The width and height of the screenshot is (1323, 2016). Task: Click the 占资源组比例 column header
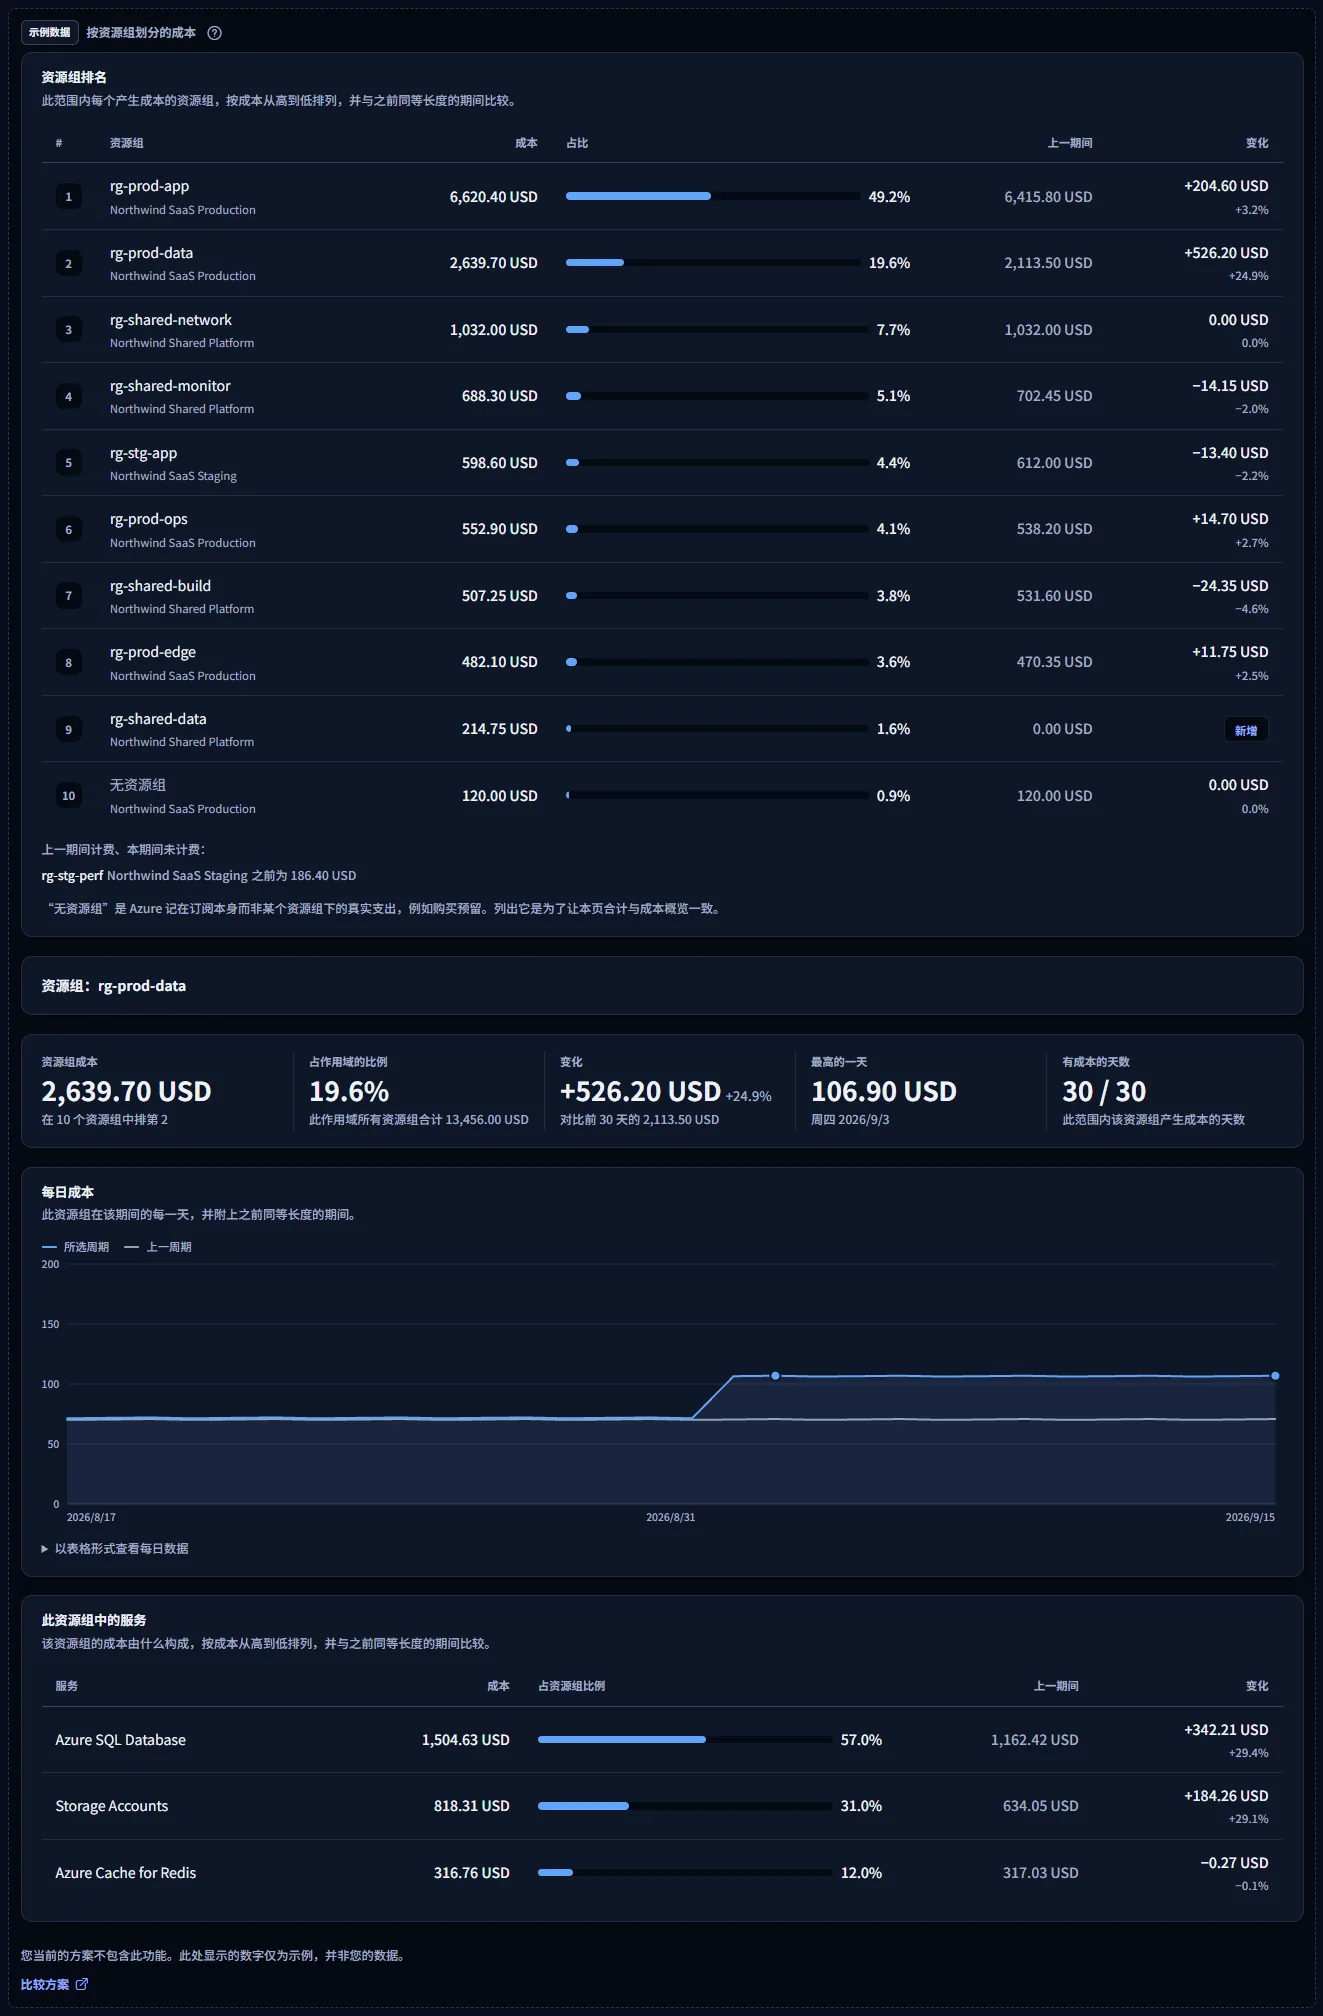coord(572,1686)
